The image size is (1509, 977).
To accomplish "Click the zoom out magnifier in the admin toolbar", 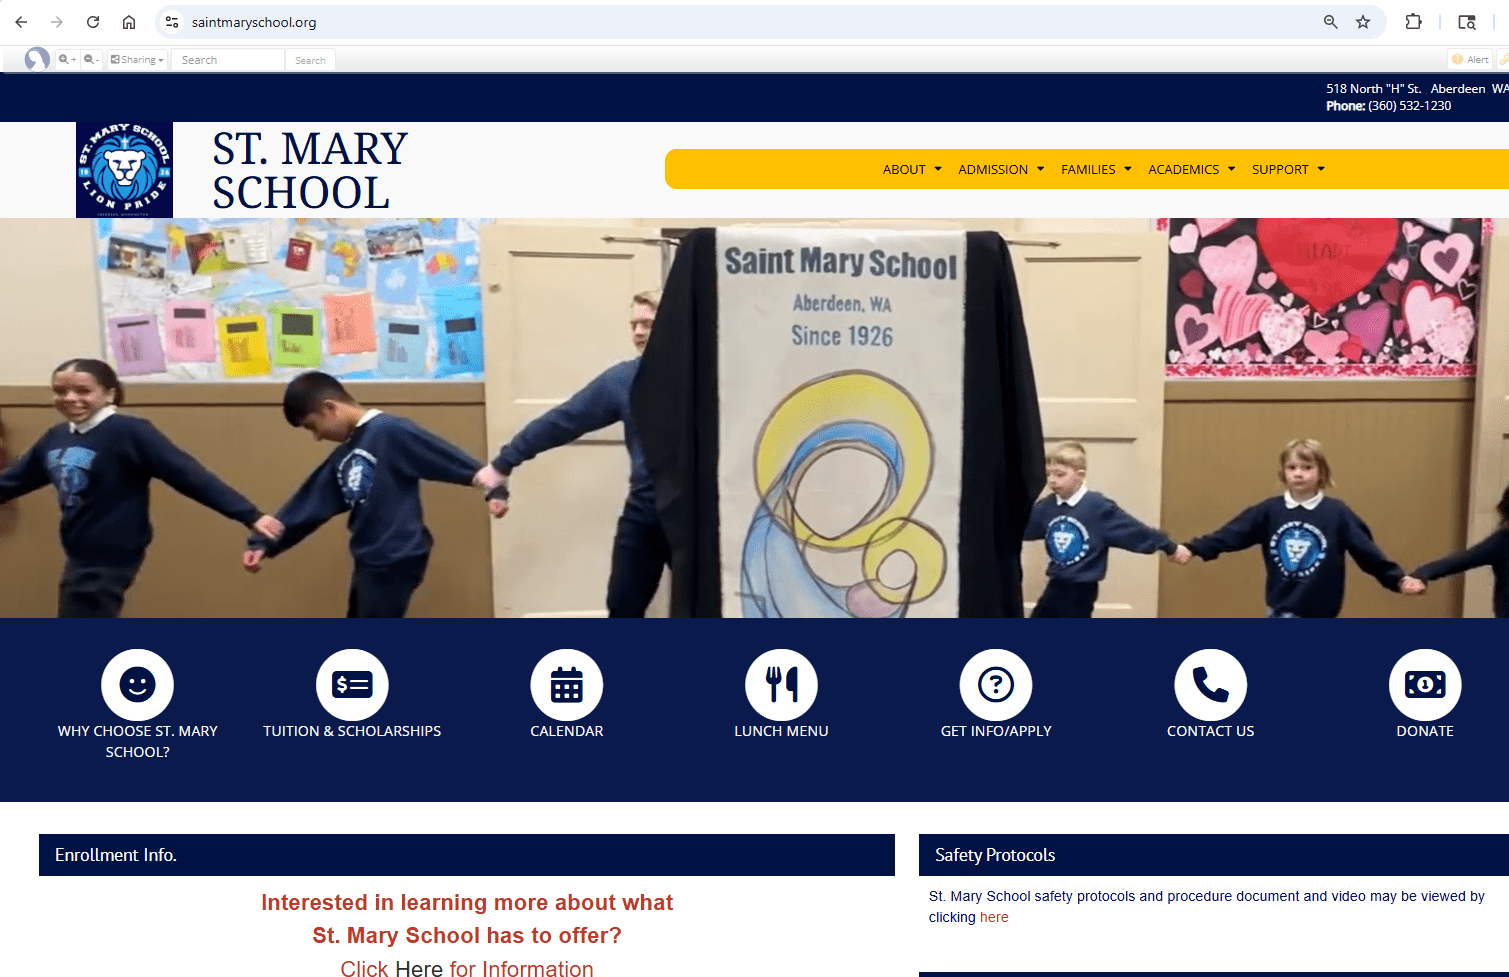I will coord(91,60).
